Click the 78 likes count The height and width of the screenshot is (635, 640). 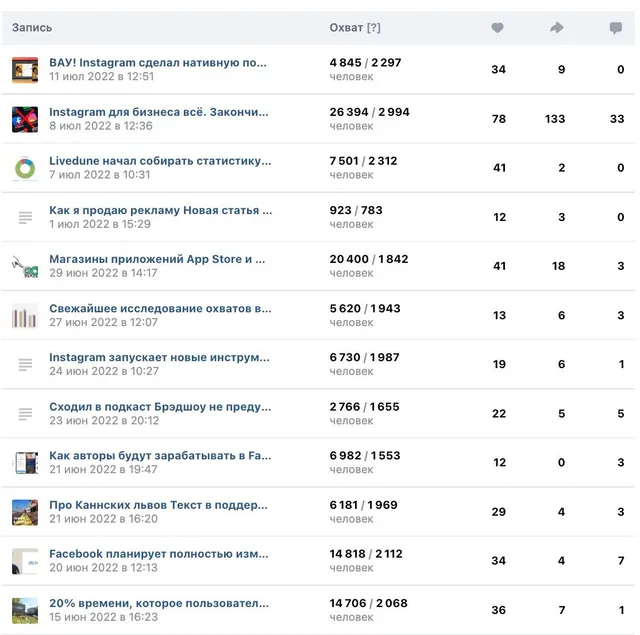pos(499,119)
